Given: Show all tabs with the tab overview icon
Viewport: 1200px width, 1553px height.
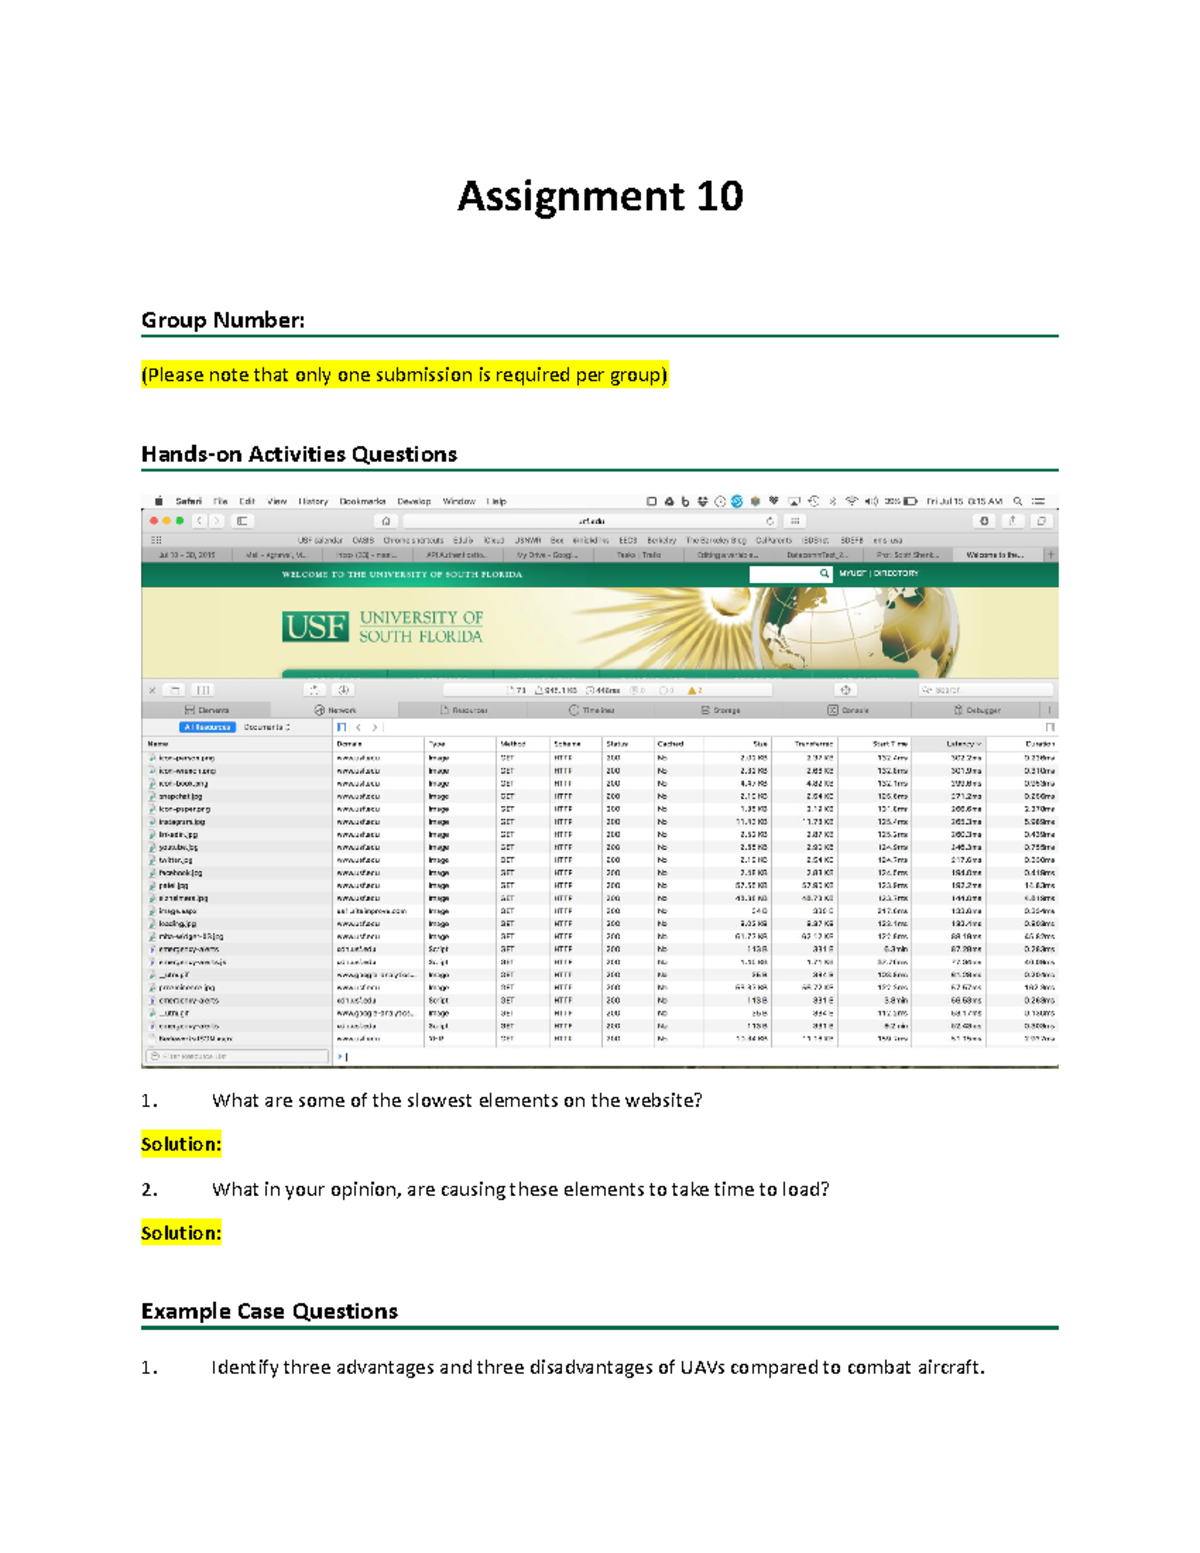Looking at the screenshot, I should point(1041,521).
